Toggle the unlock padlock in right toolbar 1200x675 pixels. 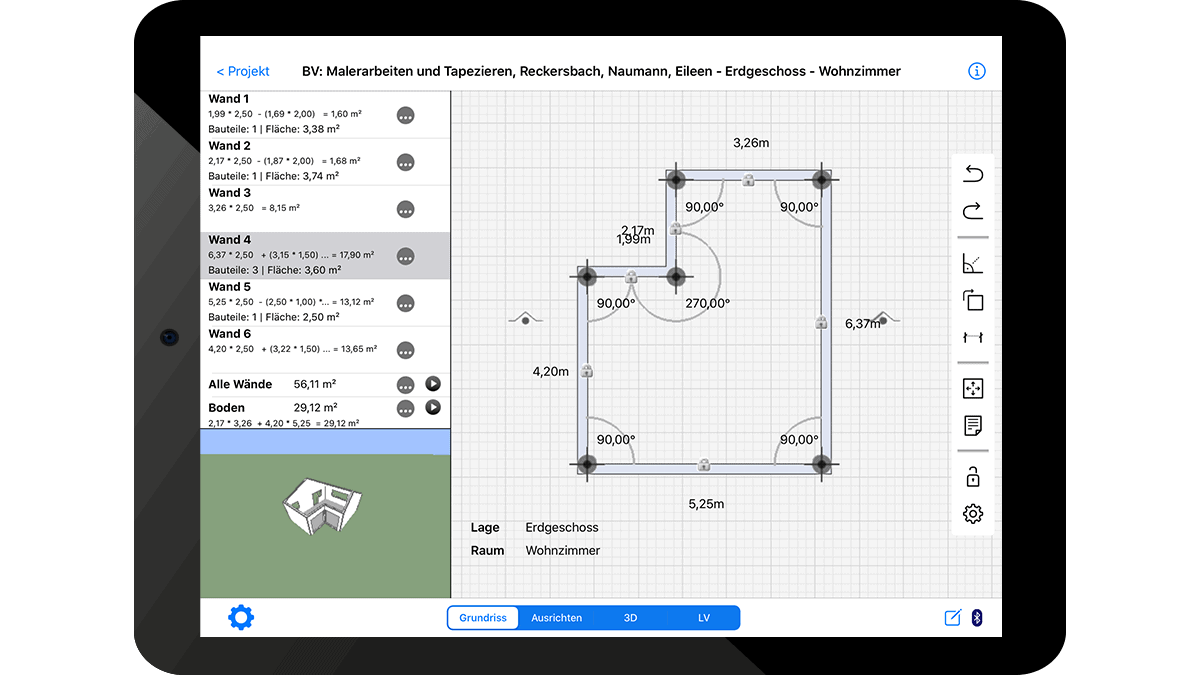(x=973, y=476)
